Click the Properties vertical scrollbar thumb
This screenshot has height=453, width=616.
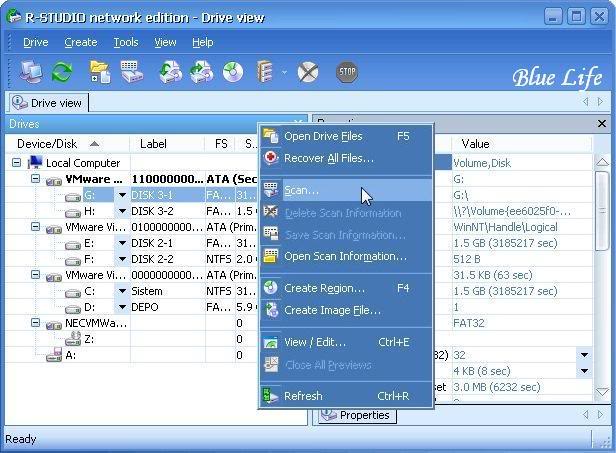[x=603, y=210]
